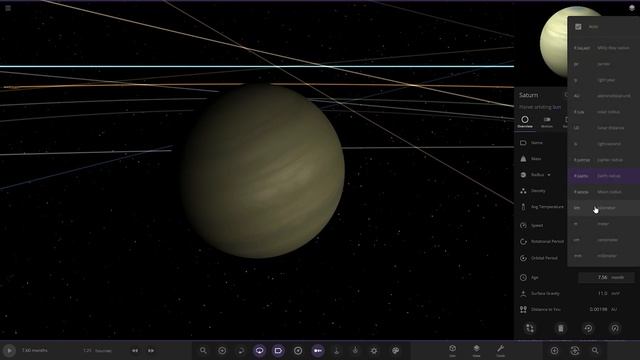The width and height of the screenshot is (640, 360).
Task: Click the Orbital Period icon
Action: point(523,258)
